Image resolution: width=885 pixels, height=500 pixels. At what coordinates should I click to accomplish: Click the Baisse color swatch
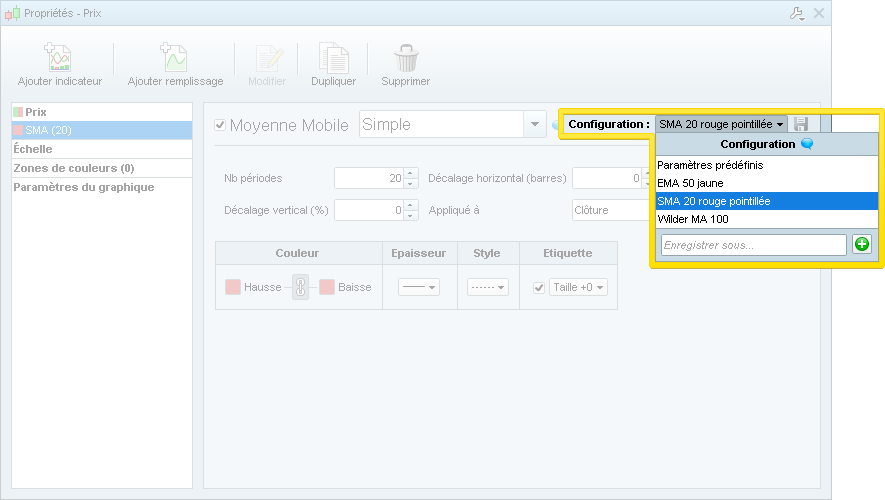coord(327,287)
